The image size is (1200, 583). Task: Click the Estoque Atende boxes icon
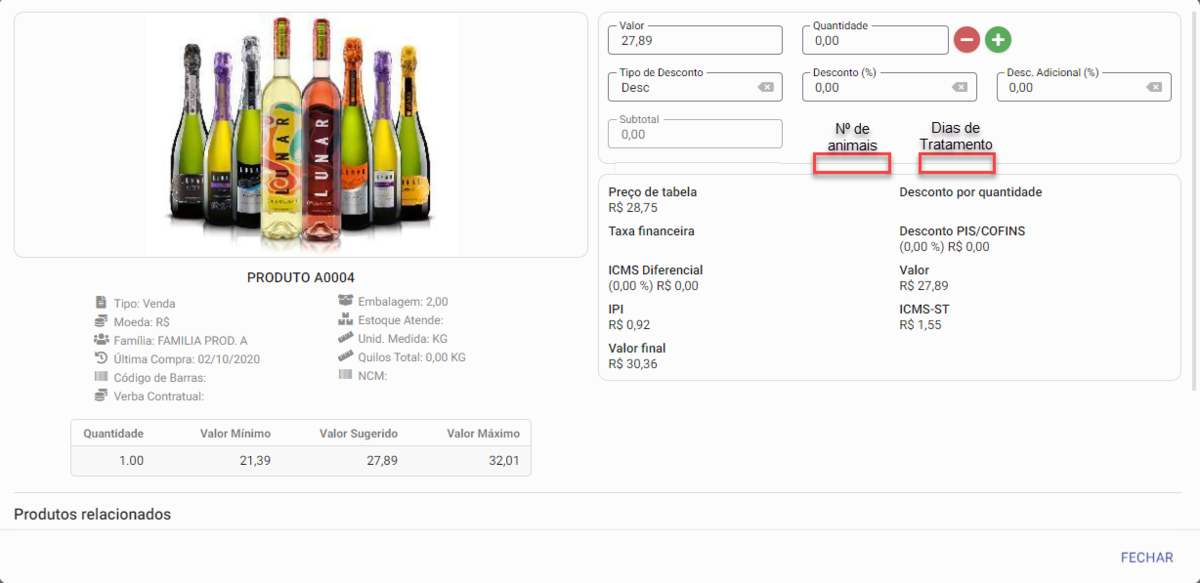[x=345, y=320]
